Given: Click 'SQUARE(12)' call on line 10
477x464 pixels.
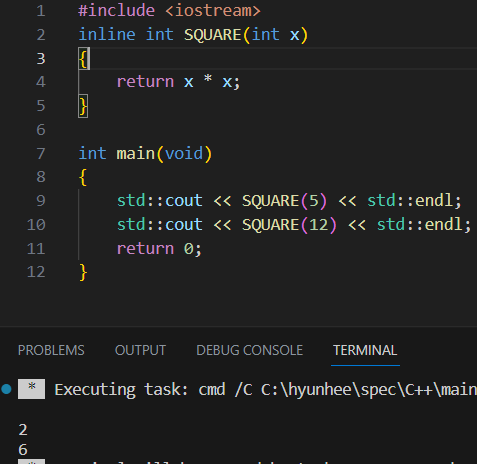Looking at the screenshot, I should tap(289, 225).
